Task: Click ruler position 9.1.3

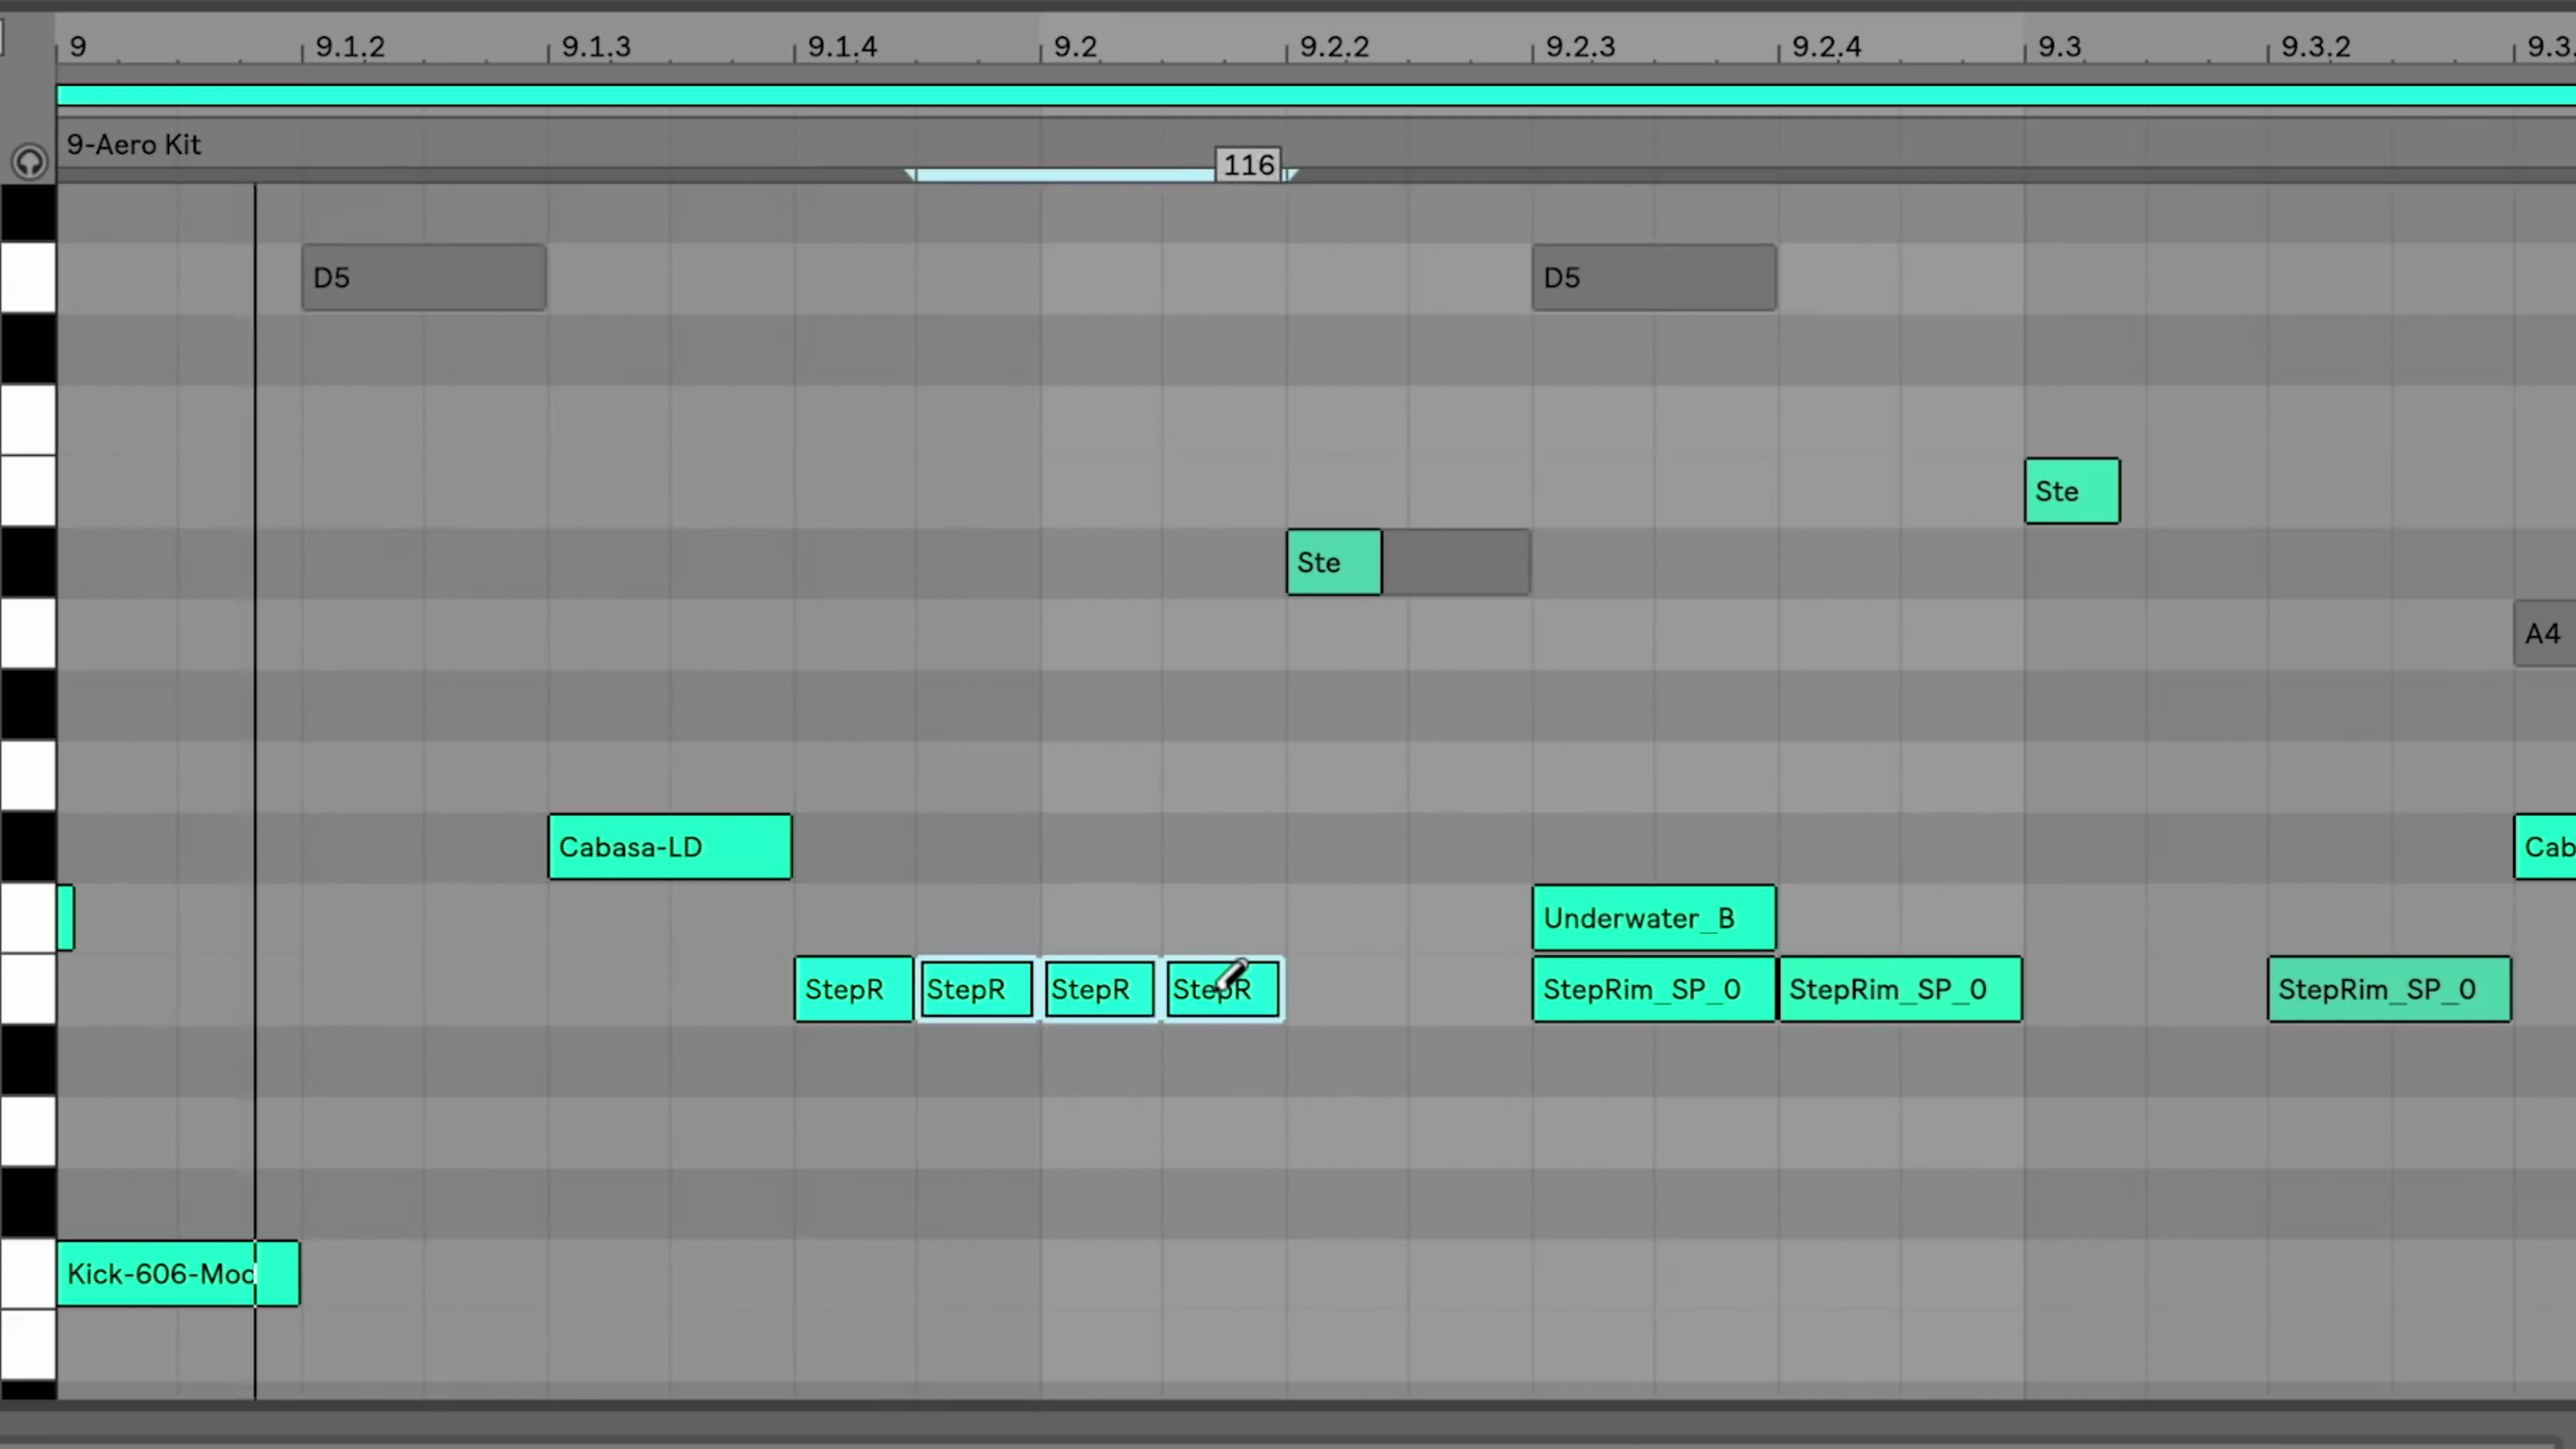Action: (x=596, y=47)
